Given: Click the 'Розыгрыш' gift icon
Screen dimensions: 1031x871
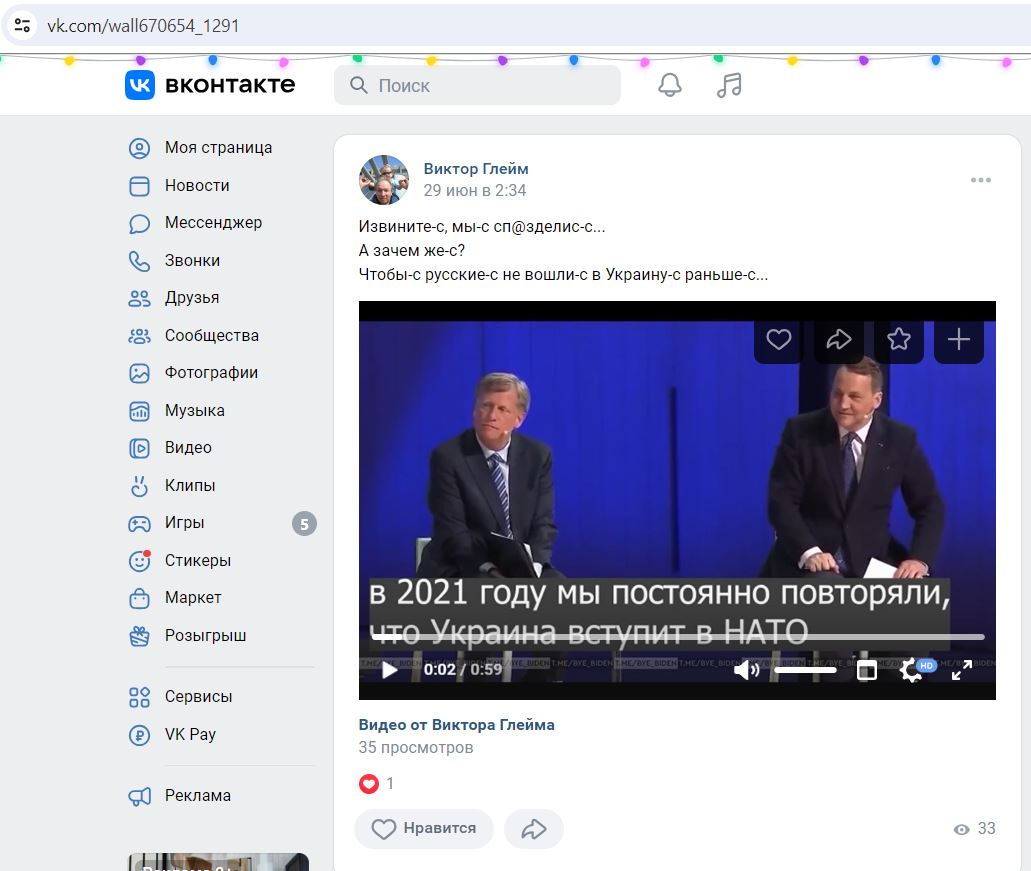Looking at the screenshot, I should pyautogui.click(x=139, y=636).
